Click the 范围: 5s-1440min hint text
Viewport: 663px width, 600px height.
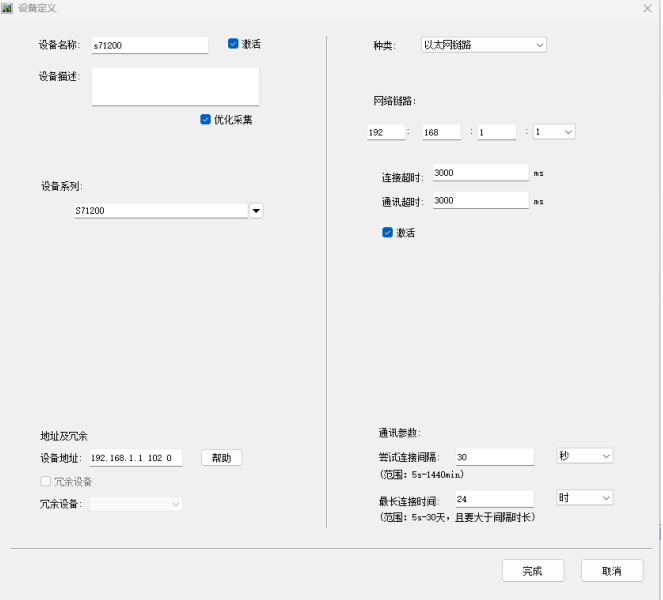[422, 474]
